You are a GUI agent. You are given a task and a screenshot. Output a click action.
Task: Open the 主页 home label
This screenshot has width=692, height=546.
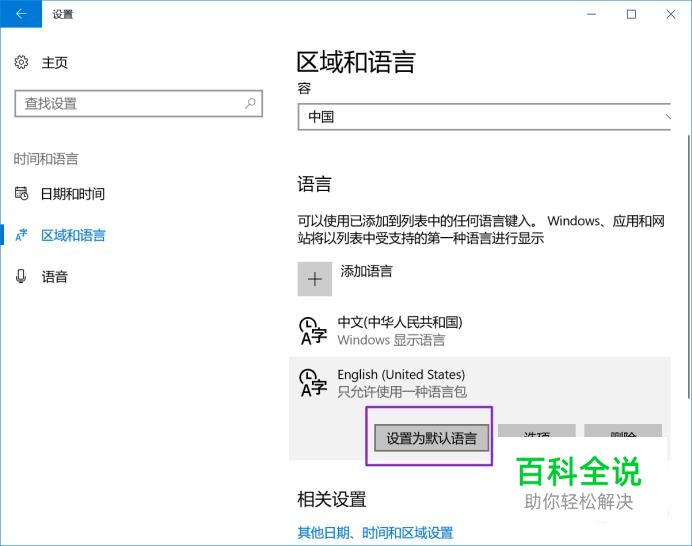point(55,63)
